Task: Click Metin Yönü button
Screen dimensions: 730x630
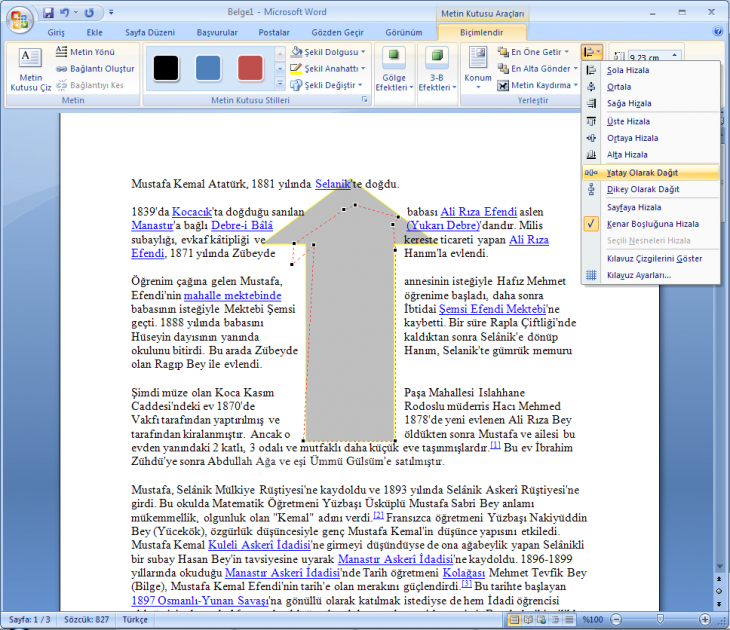Action: click(x=94, y=51)
